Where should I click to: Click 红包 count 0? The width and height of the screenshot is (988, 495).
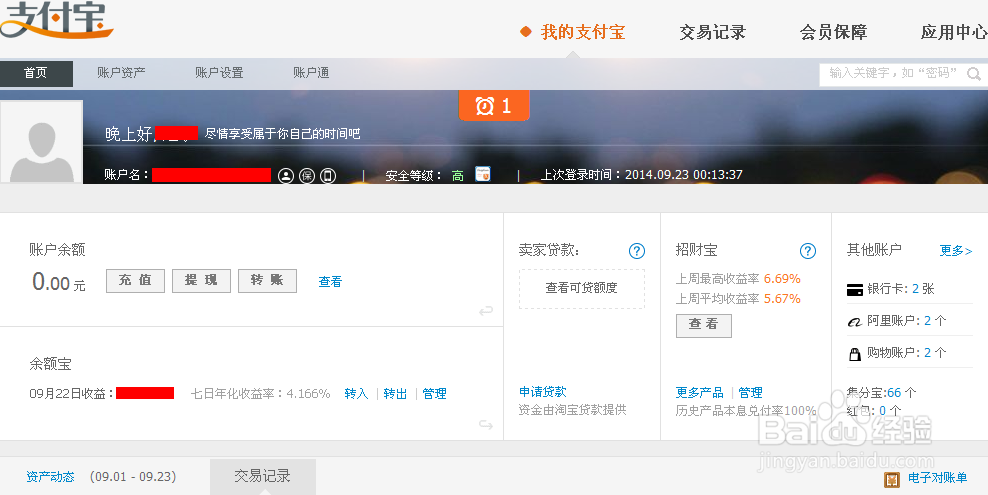pos(882,411)
